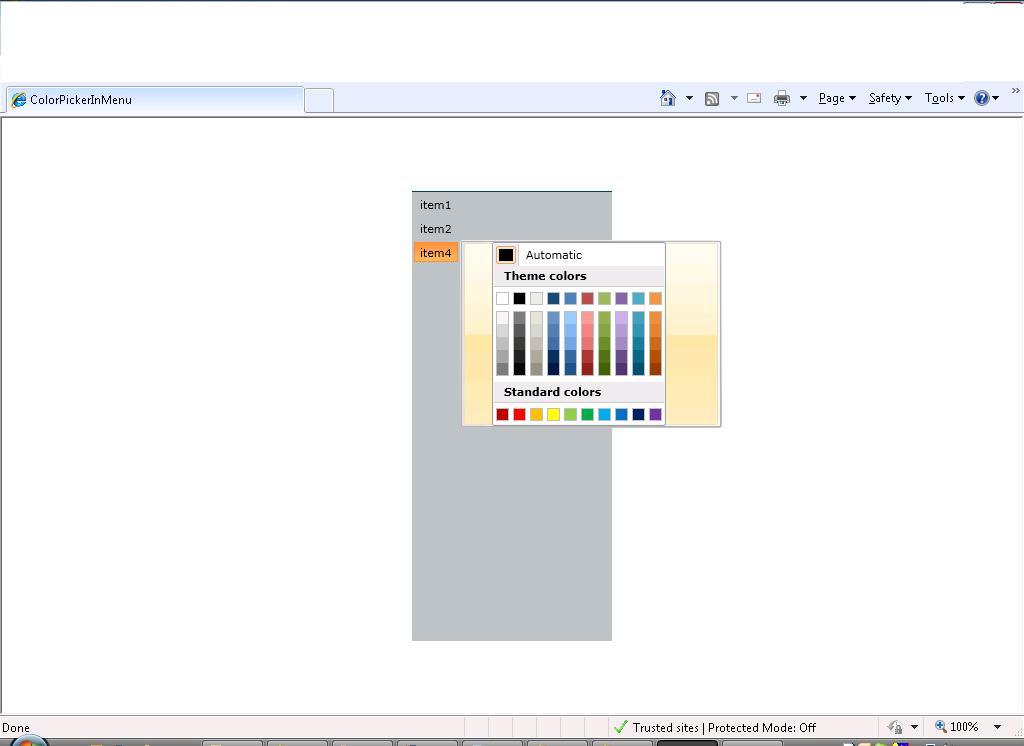
Task: Open the Tools menu
Action: (x=944, y=98)
